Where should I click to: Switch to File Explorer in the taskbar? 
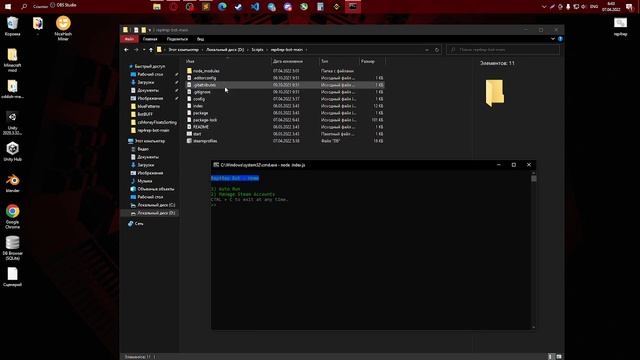(157, 7)
